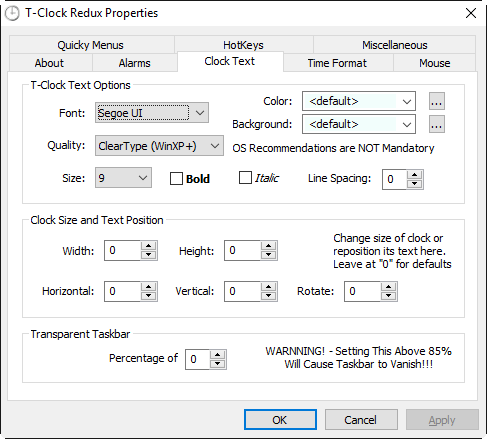Viewport: 487px width, 439px height.
Task: Click the 'WARNNING! - Setting This Above 85%' text
Action: [358, 351]
